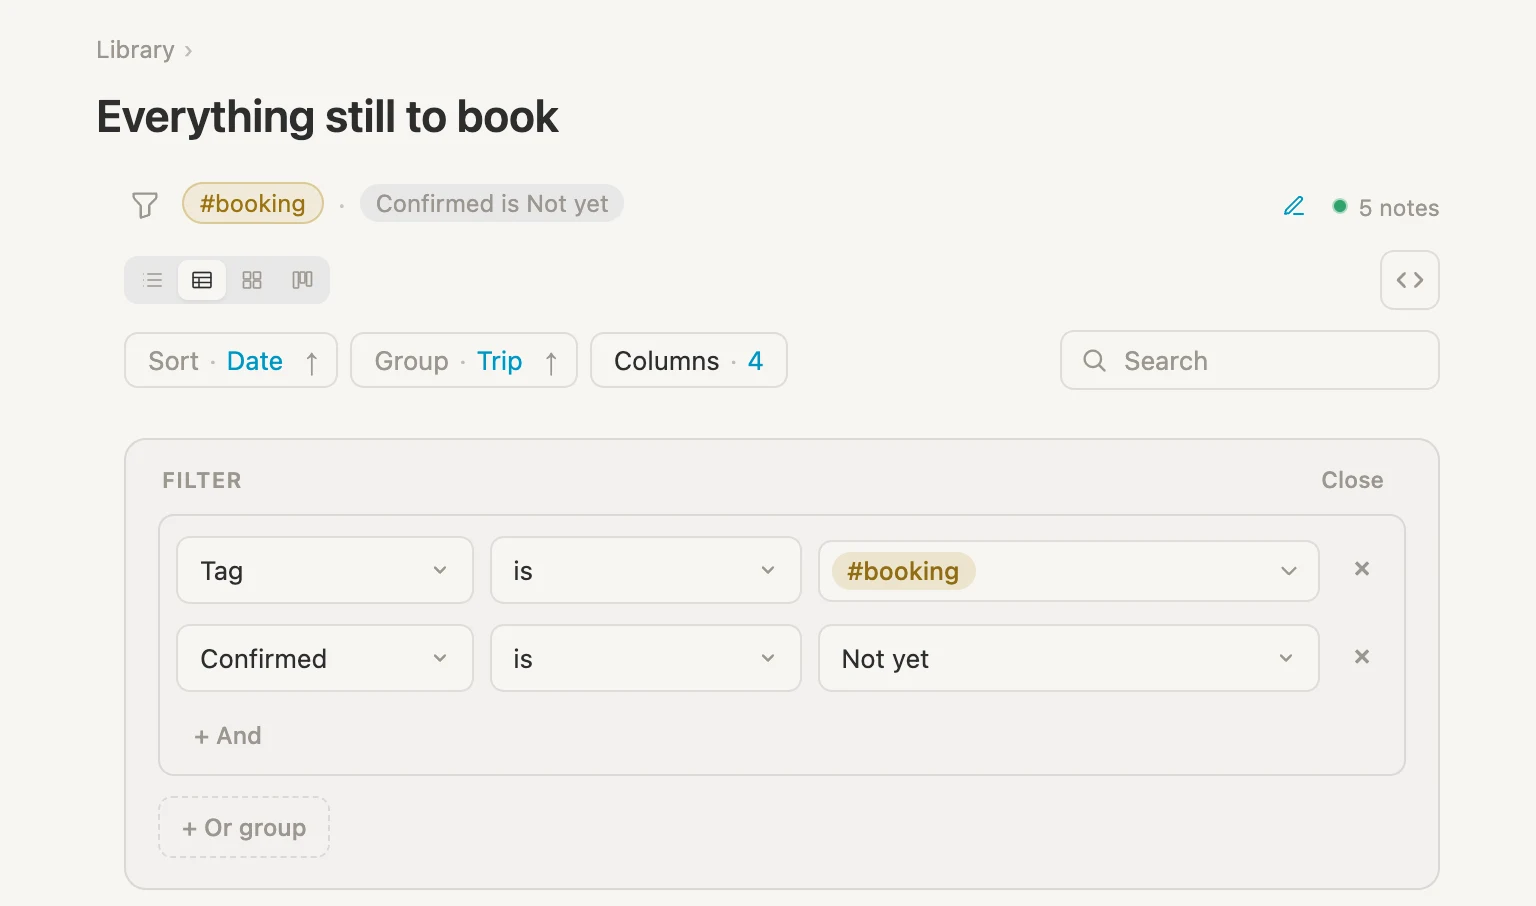Switch to kanban board view
The image size is (1536, 906).
(302, 280)
